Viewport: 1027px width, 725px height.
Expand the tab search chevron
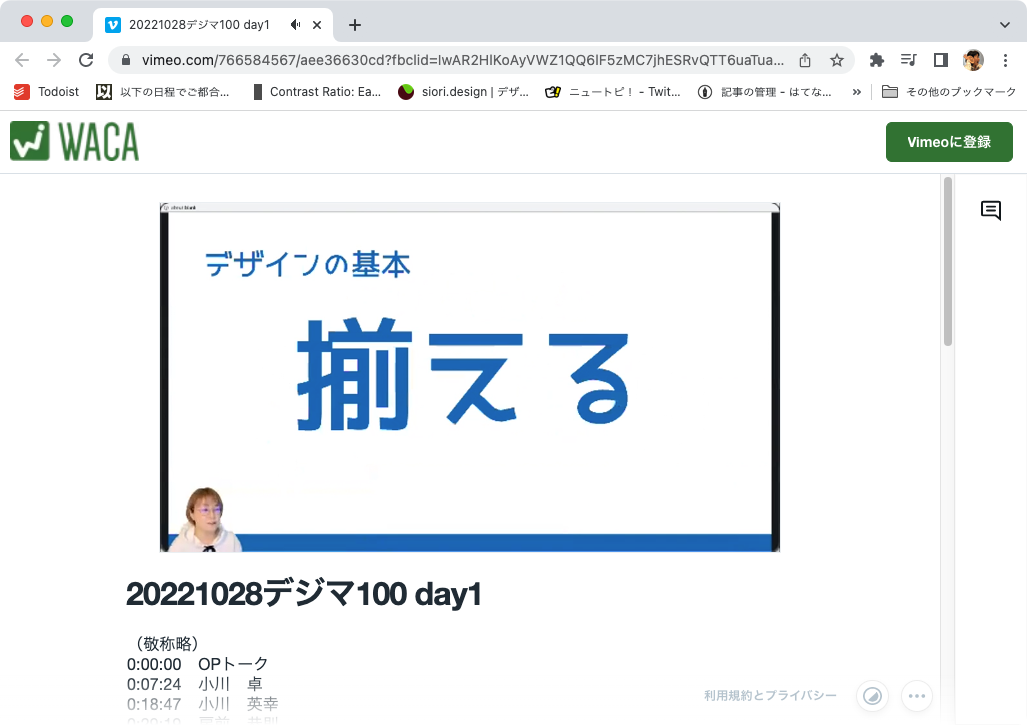pos(1005,25)
